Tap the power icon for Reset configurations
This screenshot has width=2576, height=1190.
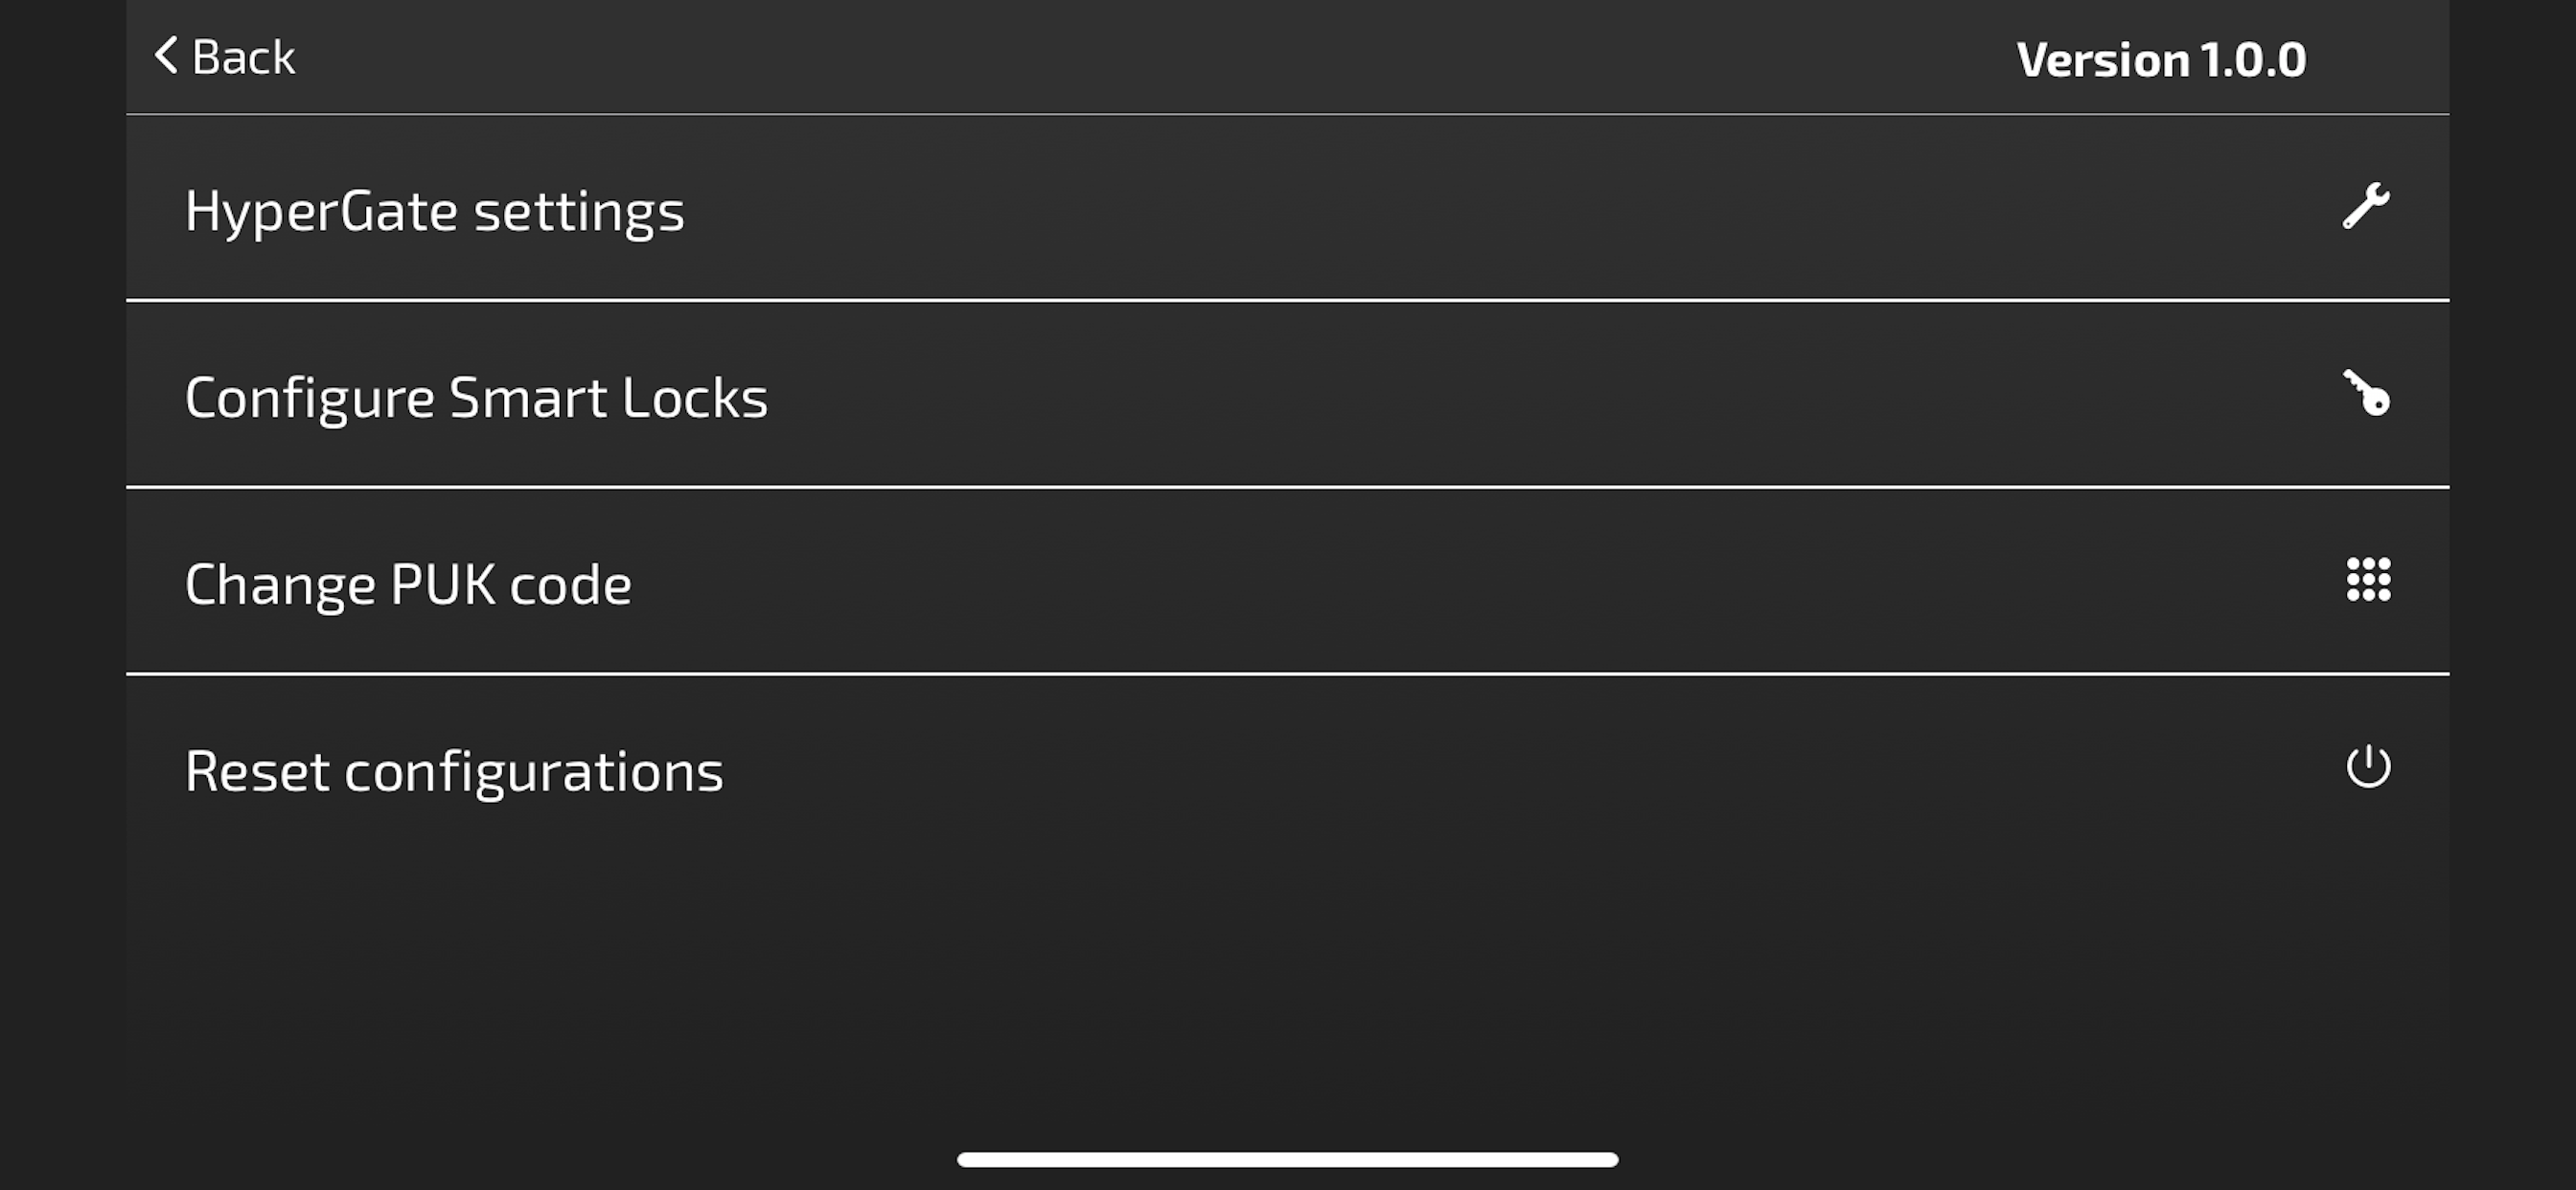[x=2368, y=767]
